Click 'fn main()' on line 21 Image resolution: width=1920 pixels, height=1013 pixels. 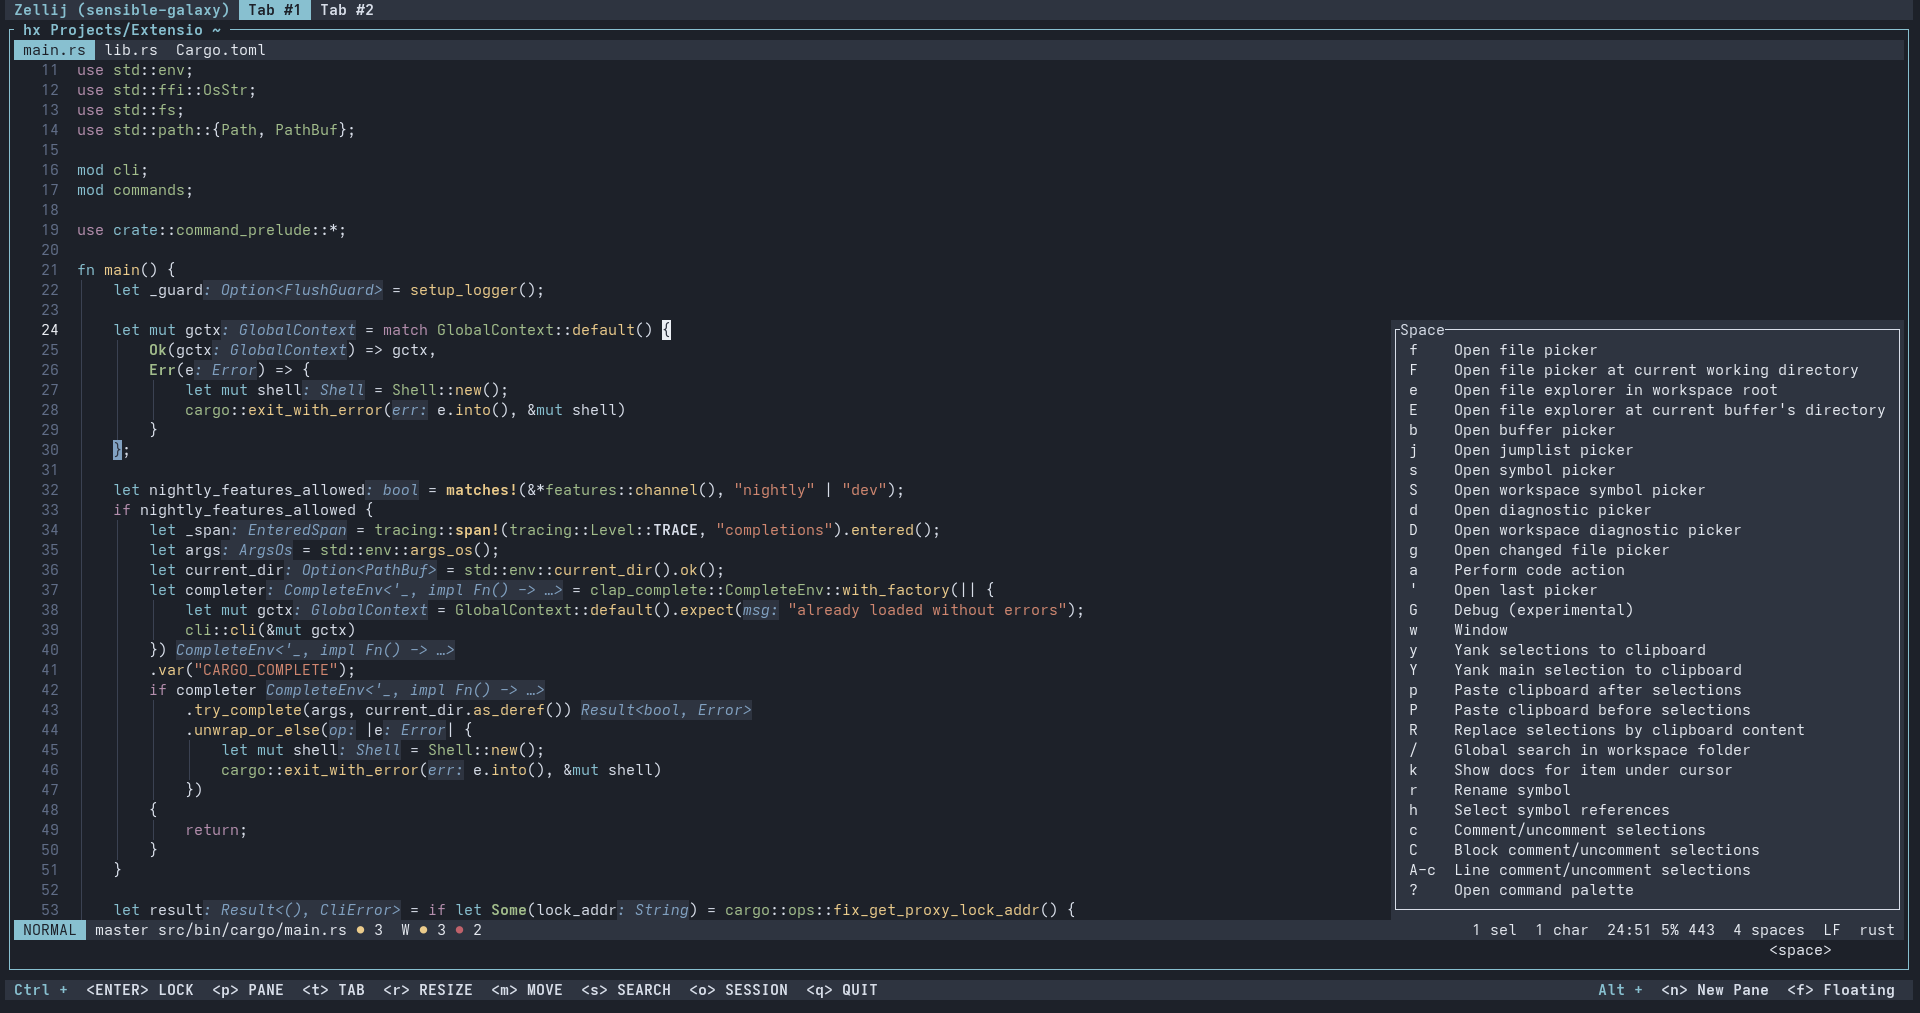[117, 270]
